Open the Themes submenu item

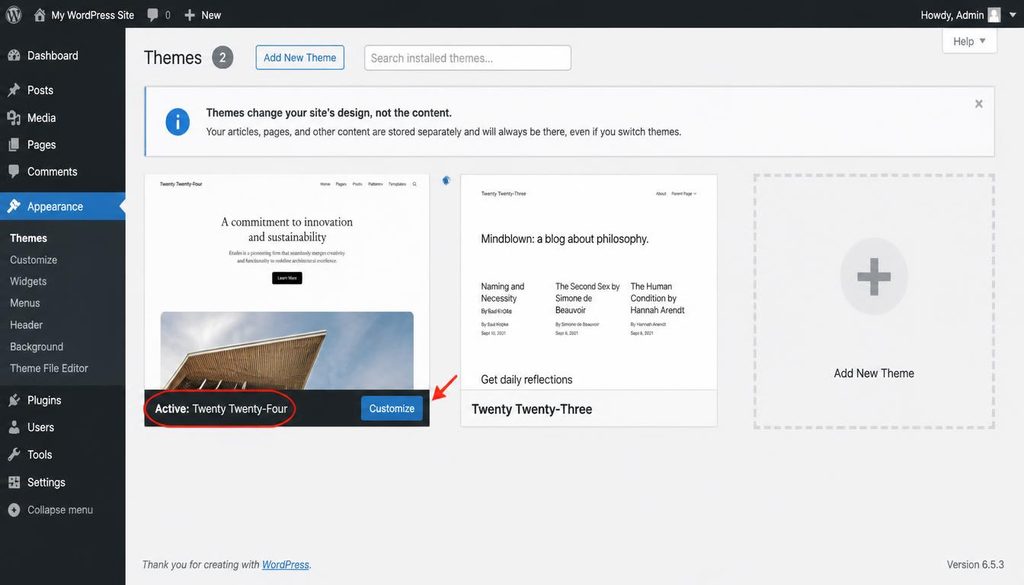(x=29, y=238)
